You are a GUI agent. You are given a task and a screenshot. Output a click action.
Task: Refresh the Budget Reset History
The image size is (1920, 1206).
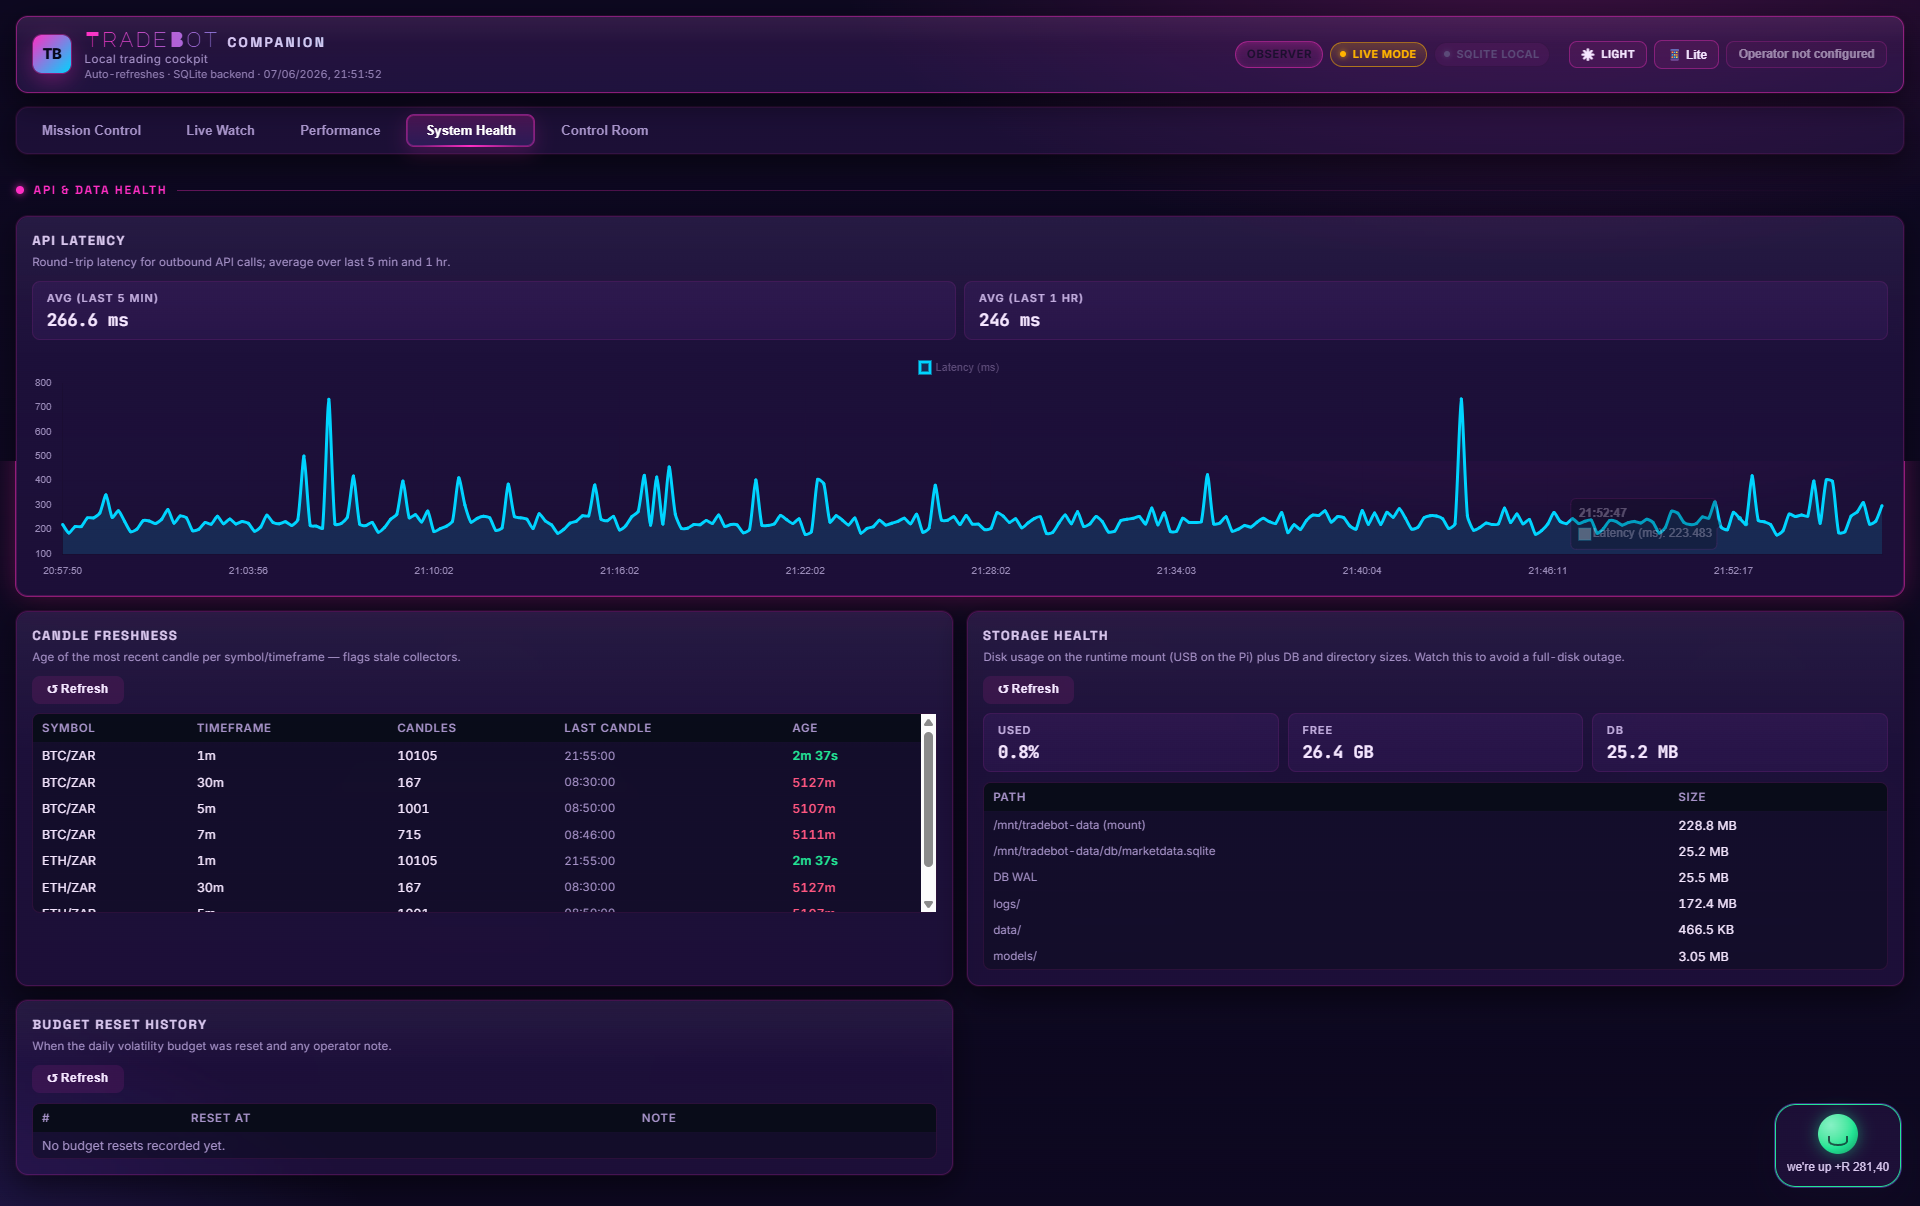(x=77, y=1078)
